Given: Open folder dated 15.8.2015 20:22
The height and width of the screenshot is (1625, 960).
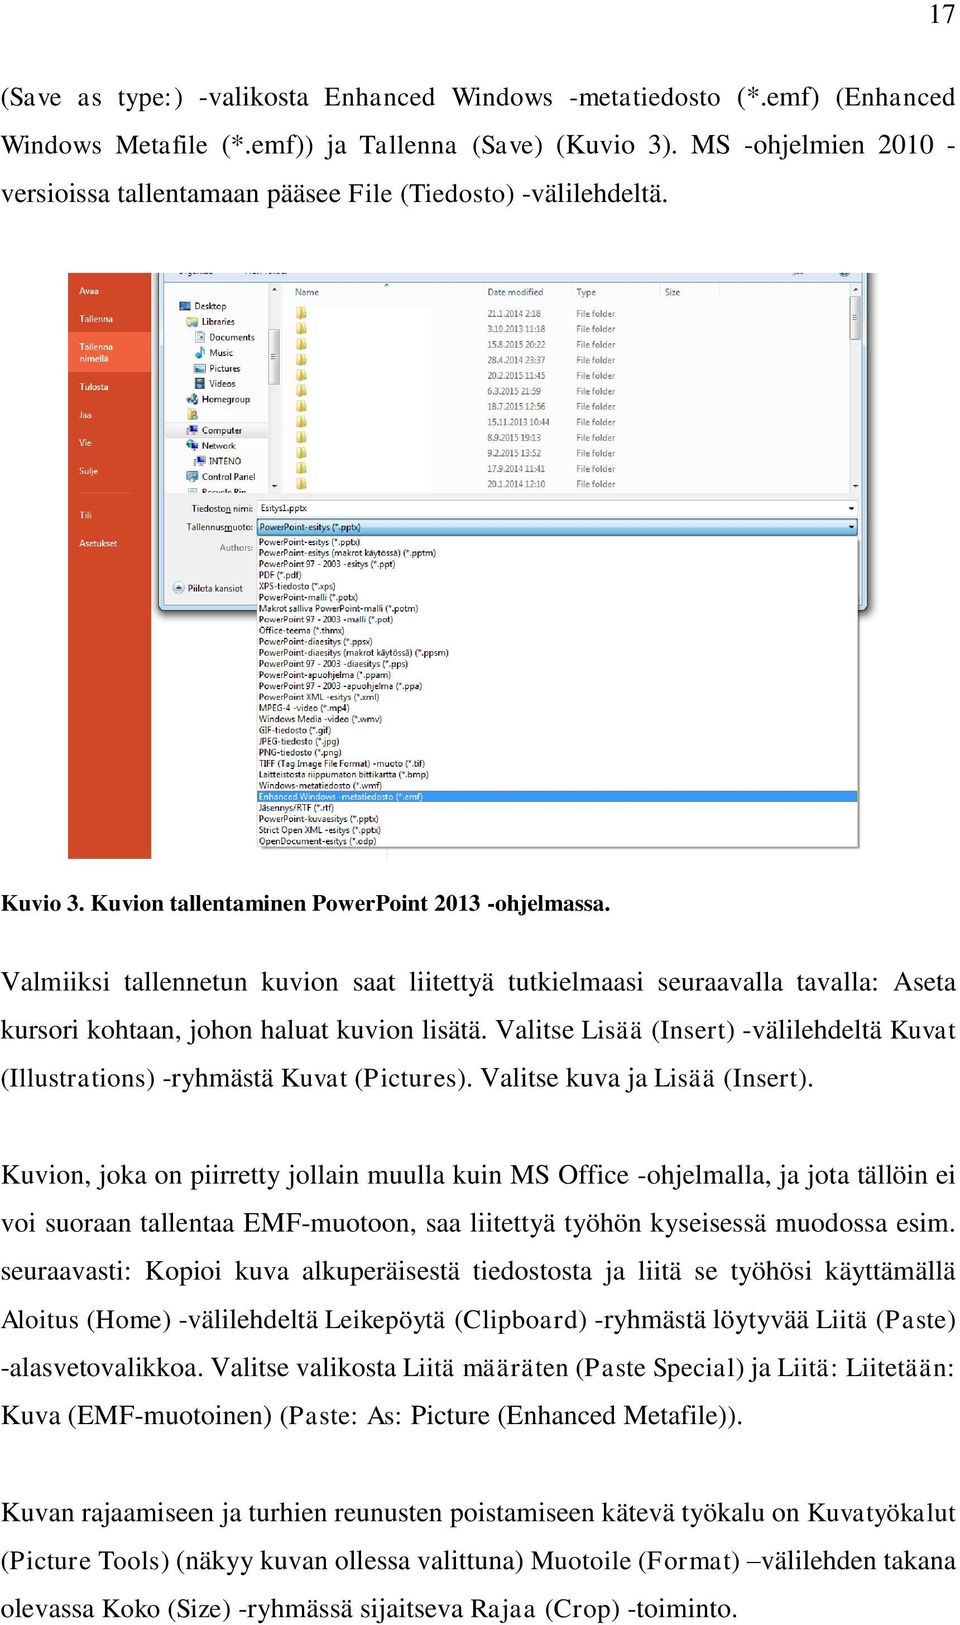Looking at the screenshot, I should coord(455,345).
